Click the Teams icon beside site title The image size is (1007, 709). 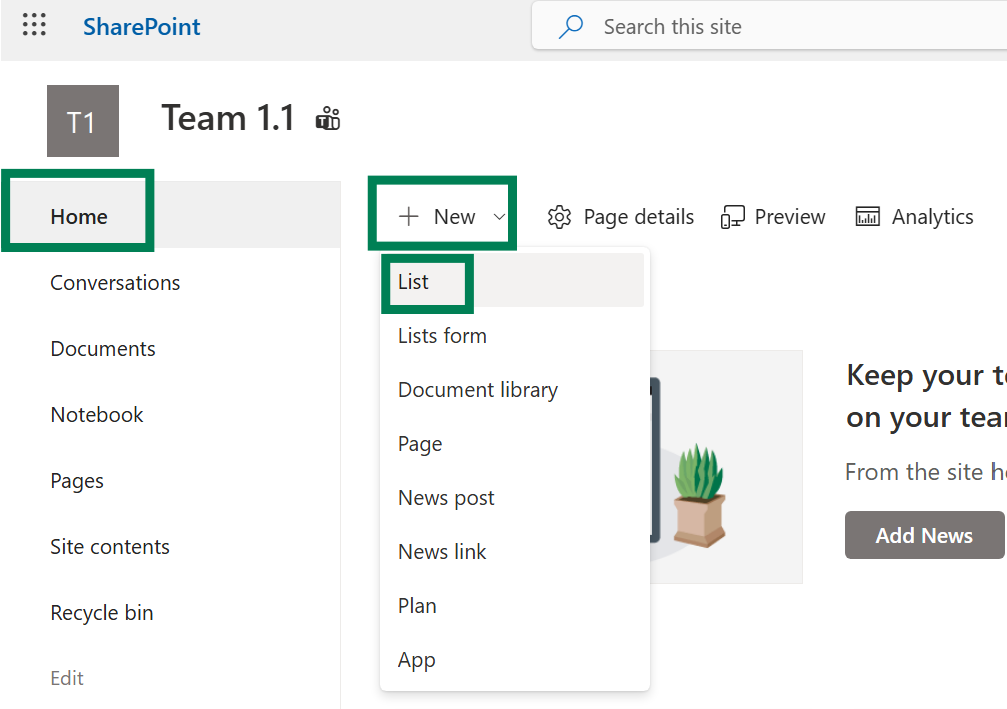point(328,119)
